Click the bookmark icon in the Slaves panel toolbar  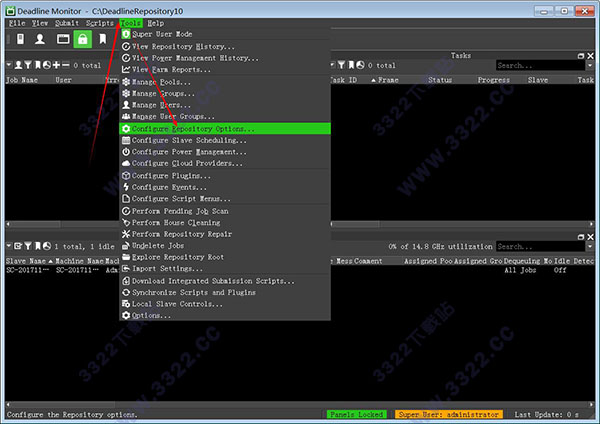(x=38, y=246)
